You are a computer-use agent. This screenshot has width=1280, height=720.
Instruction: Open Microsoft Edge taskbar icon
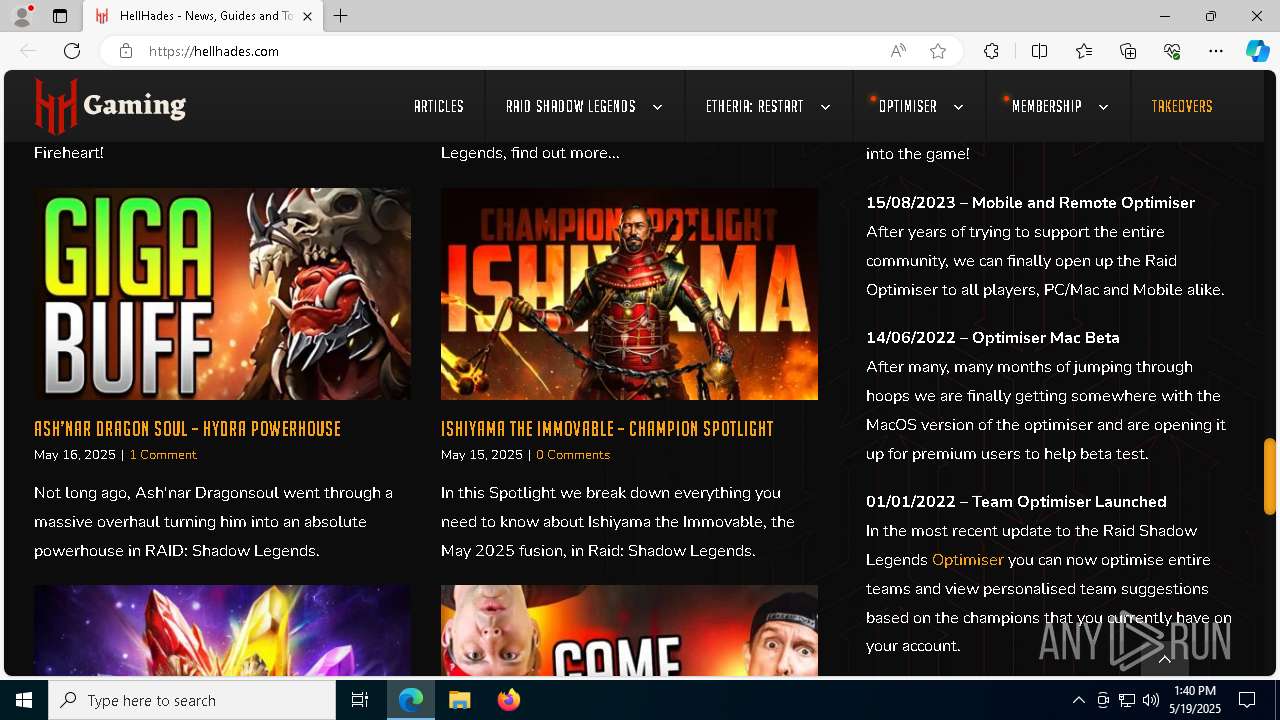point(411,700)
